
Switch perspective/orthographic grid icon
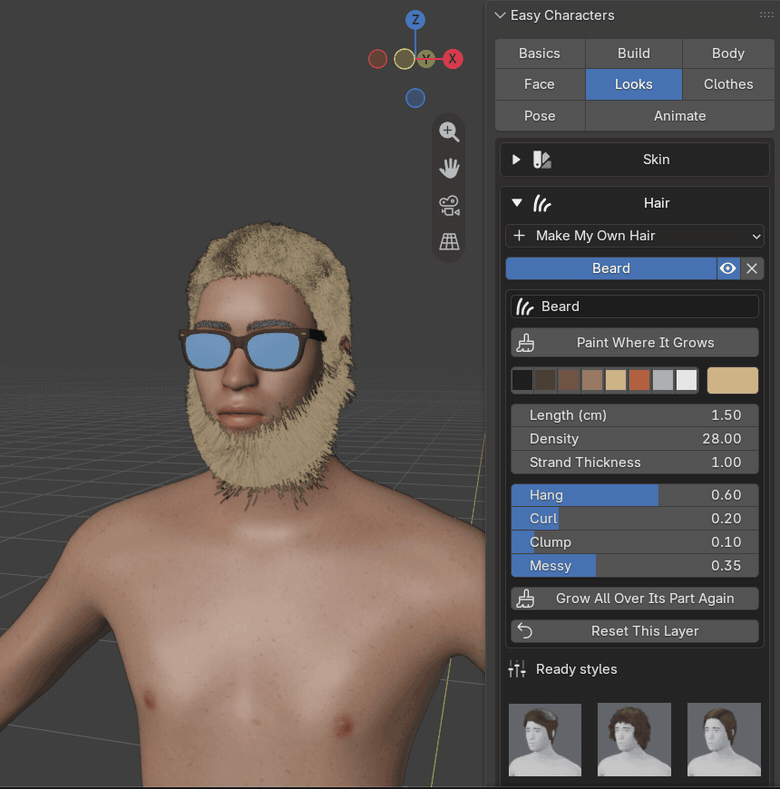click(x=449, y=242)
